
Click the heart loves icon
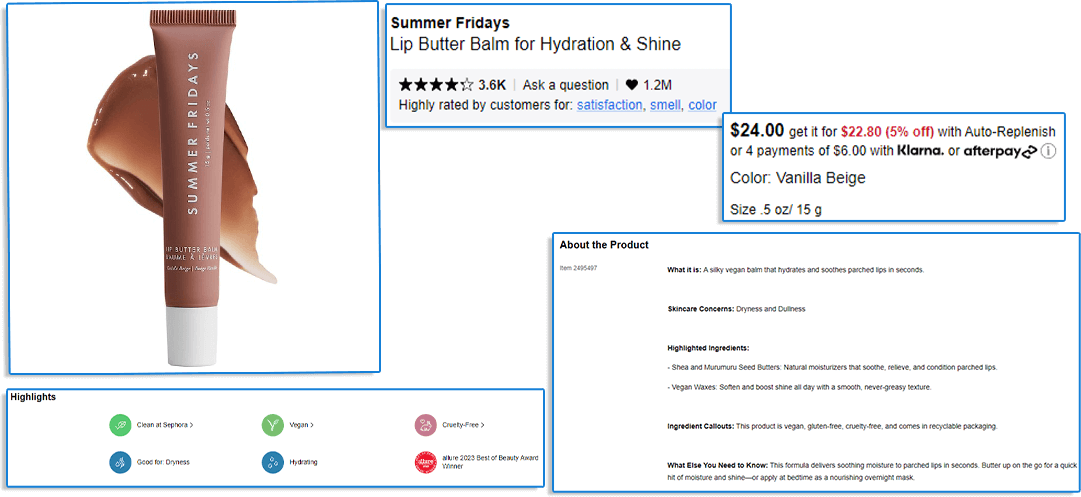click(x=632, y=85)
